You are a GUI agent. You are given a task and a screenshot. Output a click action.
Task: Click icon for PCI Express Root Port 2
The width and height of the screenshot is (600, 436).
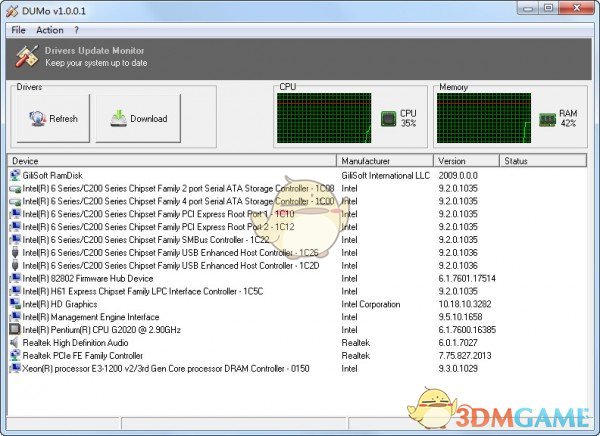click(15, 227)
